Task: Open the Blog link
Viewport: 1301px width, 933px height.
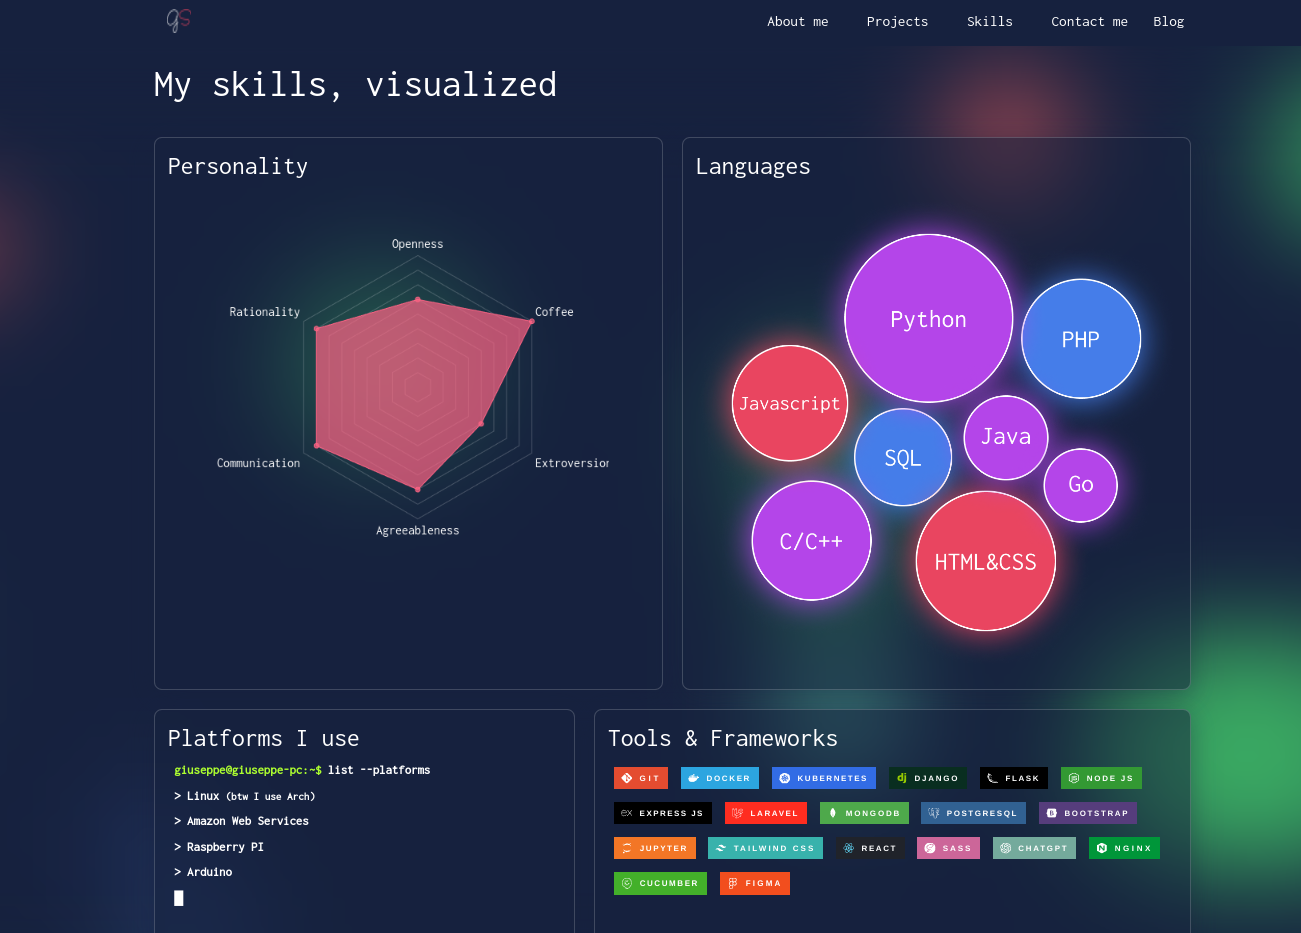Action: [x=1168, y=22]
